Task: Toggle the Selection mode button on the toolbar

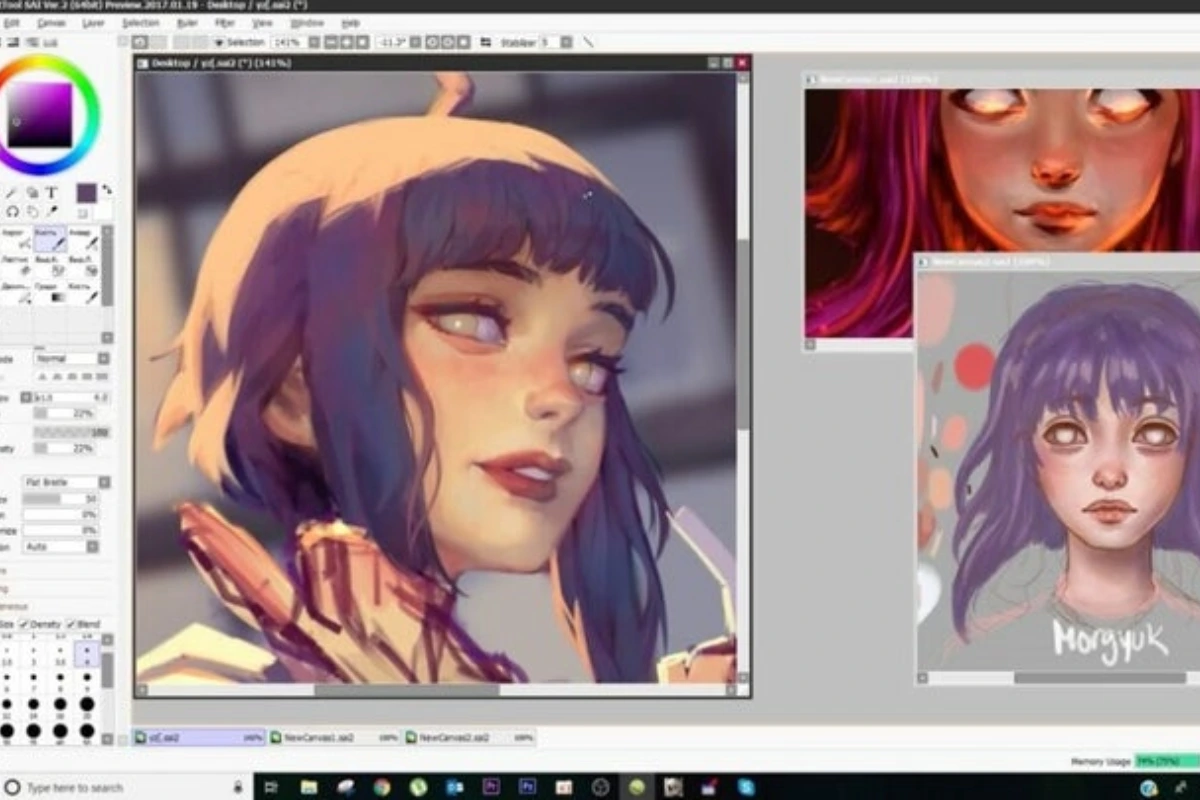Action: (222, 41)
